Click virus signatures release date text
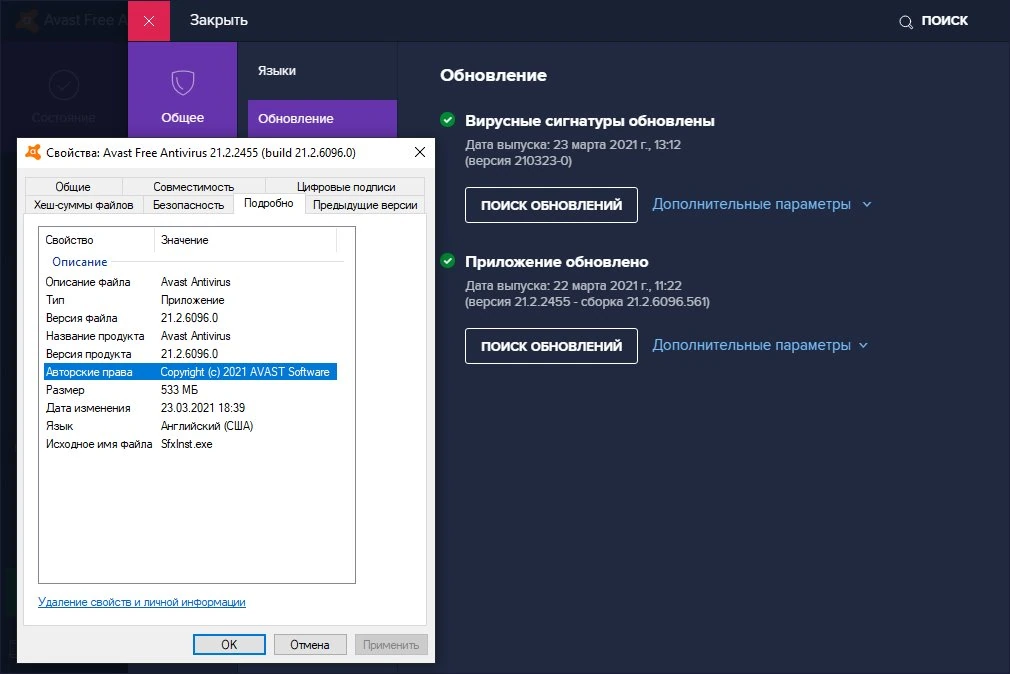Image resolution: width=1010 pixels, height=674 pixels. point(573,144)
